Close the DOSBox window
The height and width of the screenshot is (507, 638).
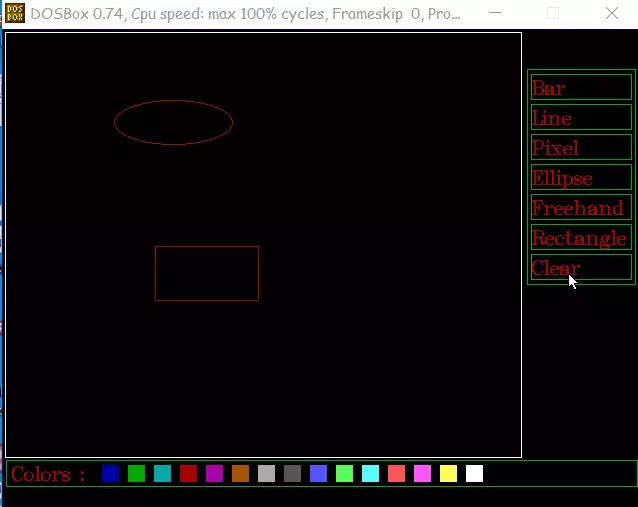pyautogui.click(x=612, y=13)
